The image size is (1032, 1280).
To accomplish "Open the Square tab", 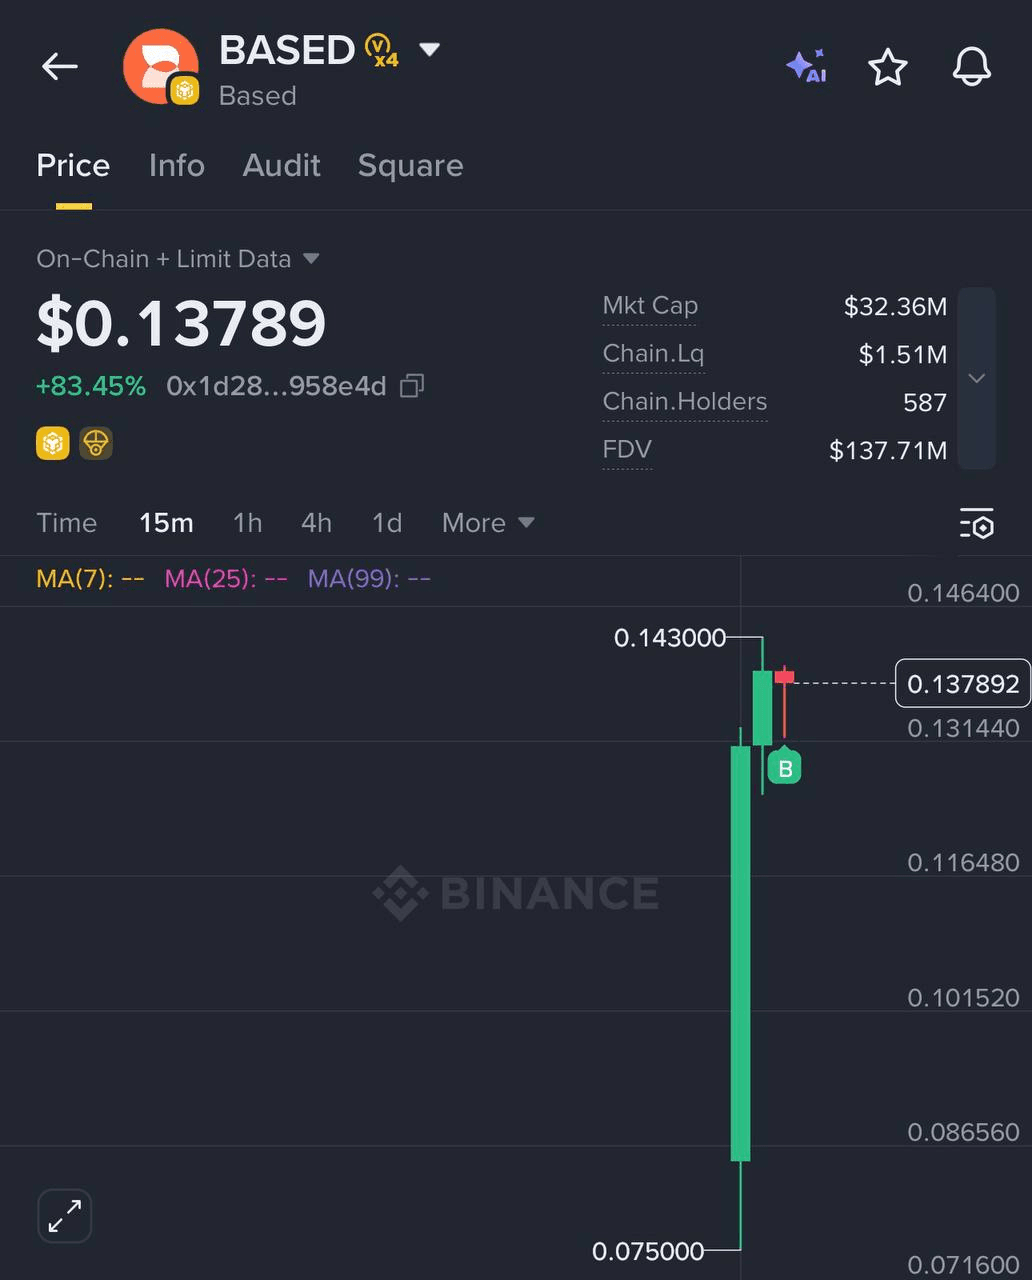I will click(410, 165).
